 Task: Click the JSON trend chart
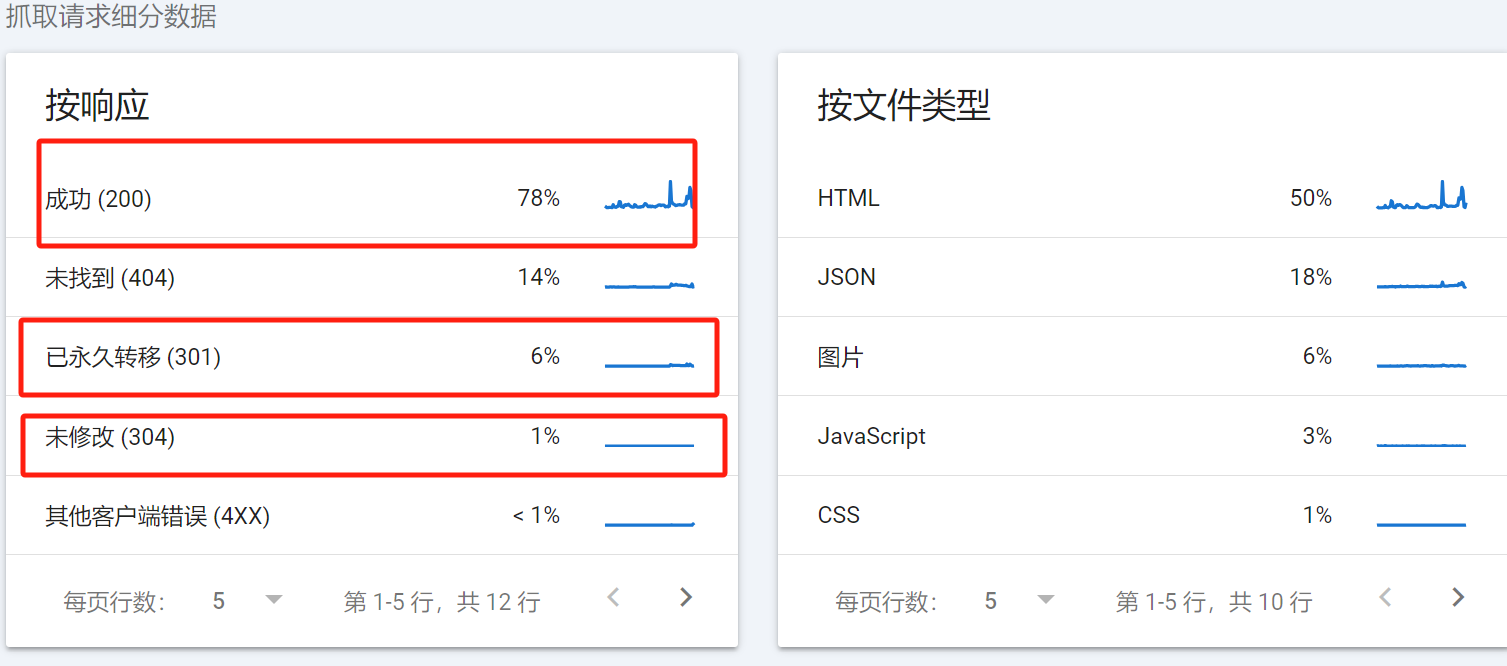click(1420, 278)
